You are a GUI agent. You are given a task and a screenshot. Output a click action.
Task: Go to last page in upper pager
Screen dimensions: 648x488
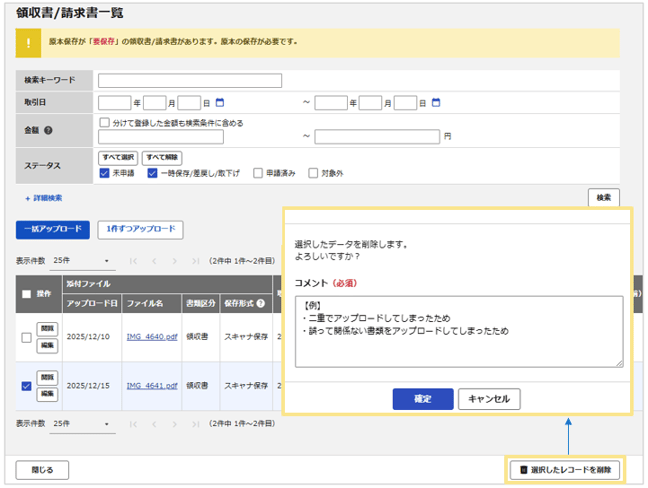tap(195, 261)
